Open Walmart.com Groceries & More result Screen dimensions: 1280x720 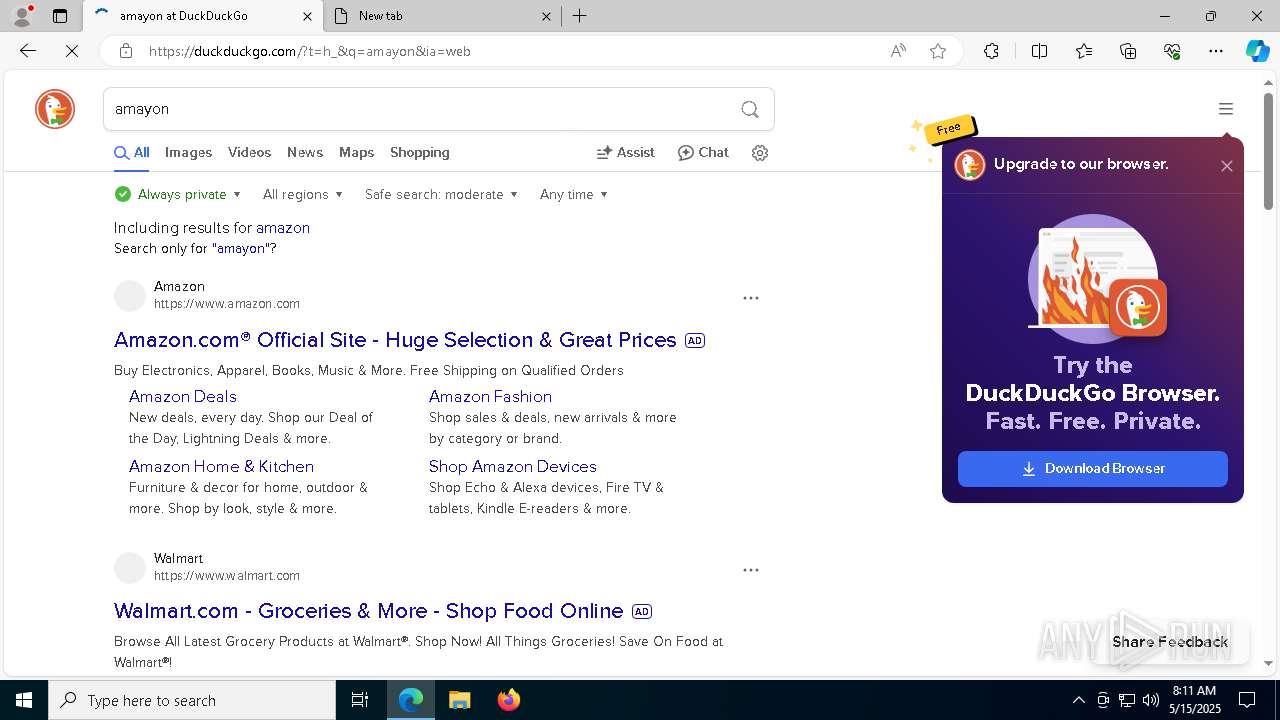(x=369, y=611)
